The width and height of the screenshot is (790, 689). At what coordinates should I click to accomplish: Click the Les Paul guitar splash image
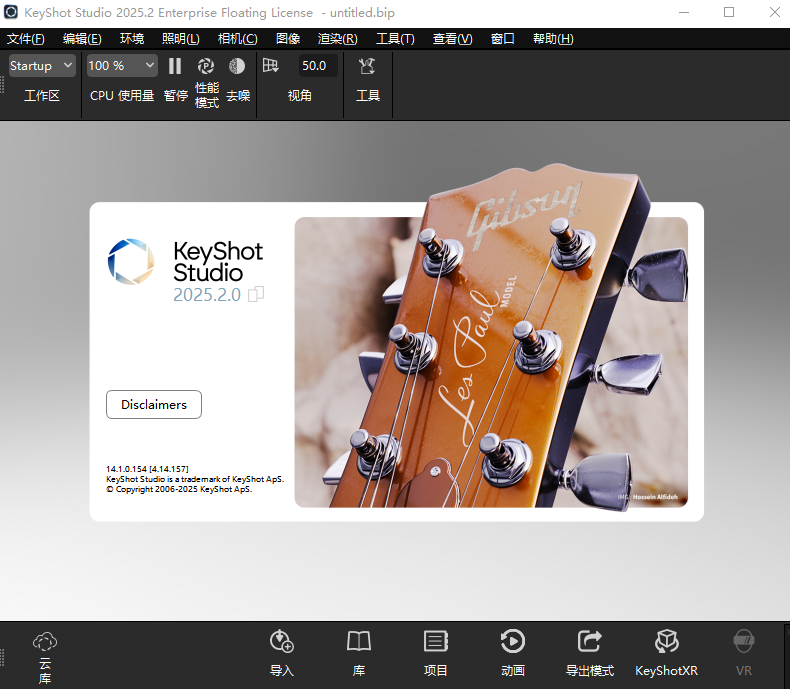(491, 362)
